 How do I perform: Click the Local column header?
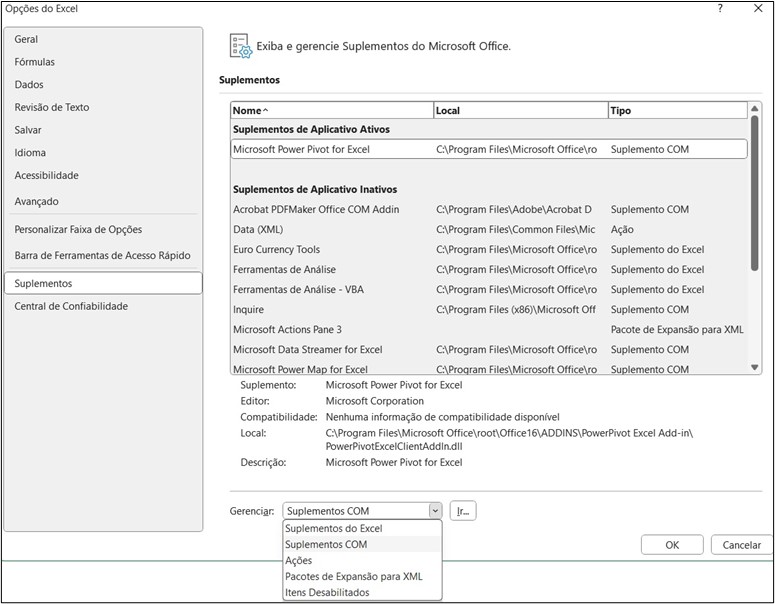(x=520, y=110)
